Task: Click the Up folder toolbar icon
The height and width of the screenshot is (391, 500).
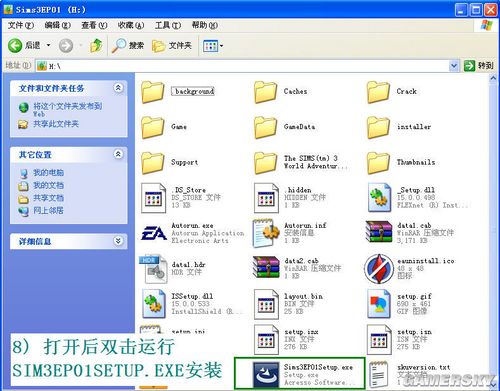Action: click(96, 45)
